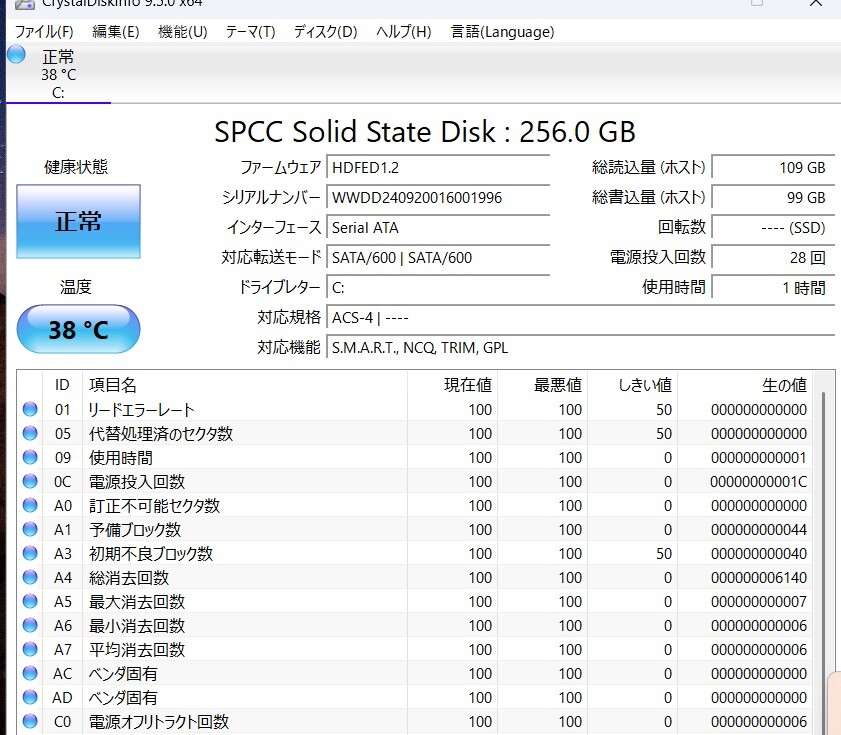Open the 編集(E) menu
This screenshot has height=735, width=841.
(115, 32)
